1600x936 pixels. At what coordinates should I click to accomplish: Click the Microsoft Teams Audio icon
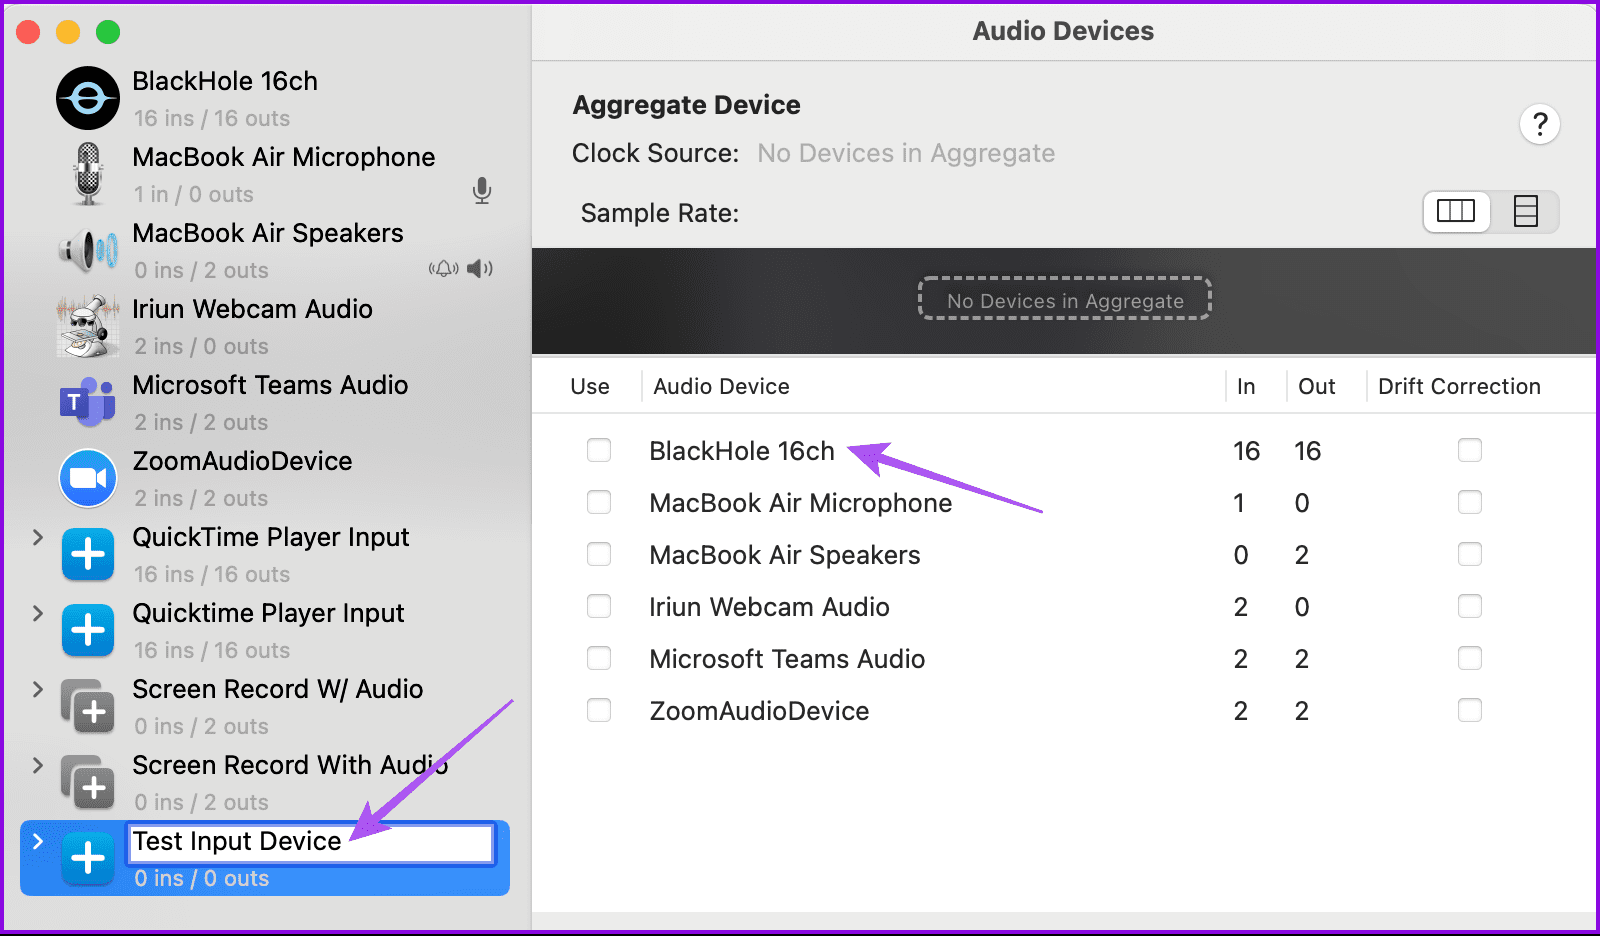coord(88,401)
